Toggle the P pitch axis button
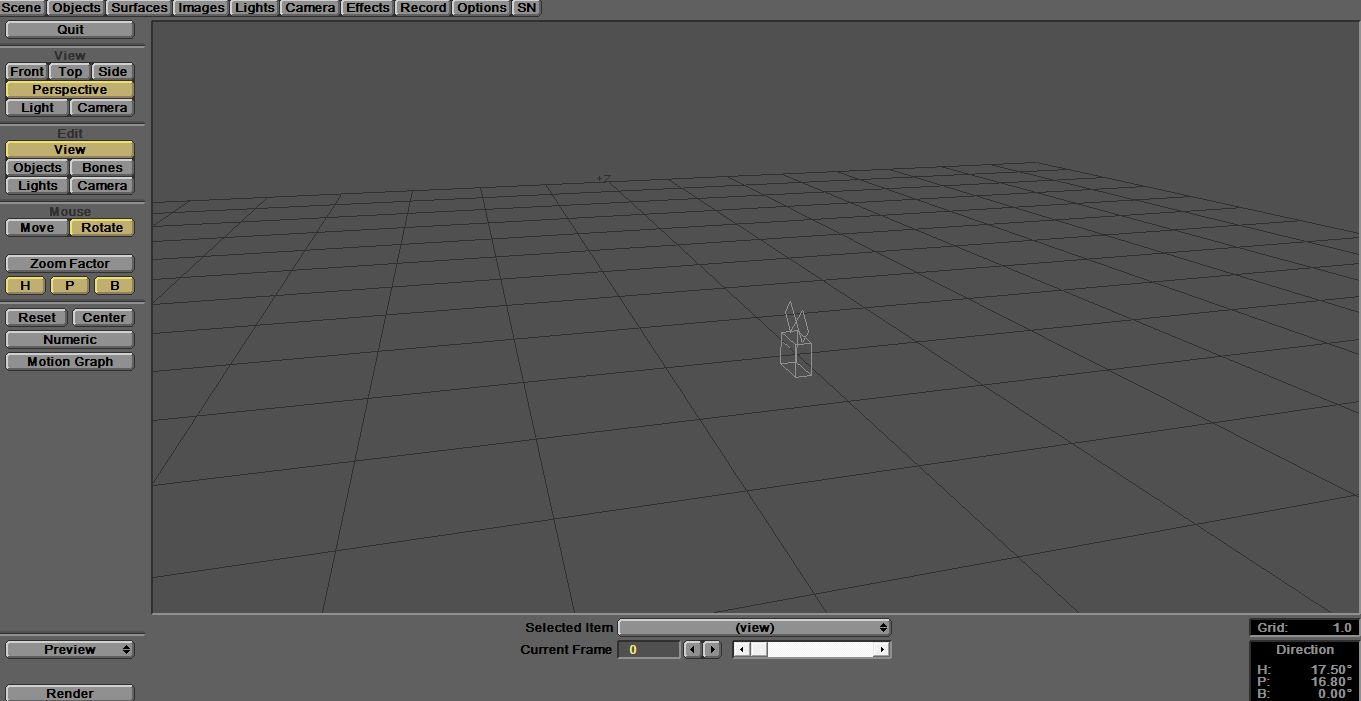 [x=70, y=286]
